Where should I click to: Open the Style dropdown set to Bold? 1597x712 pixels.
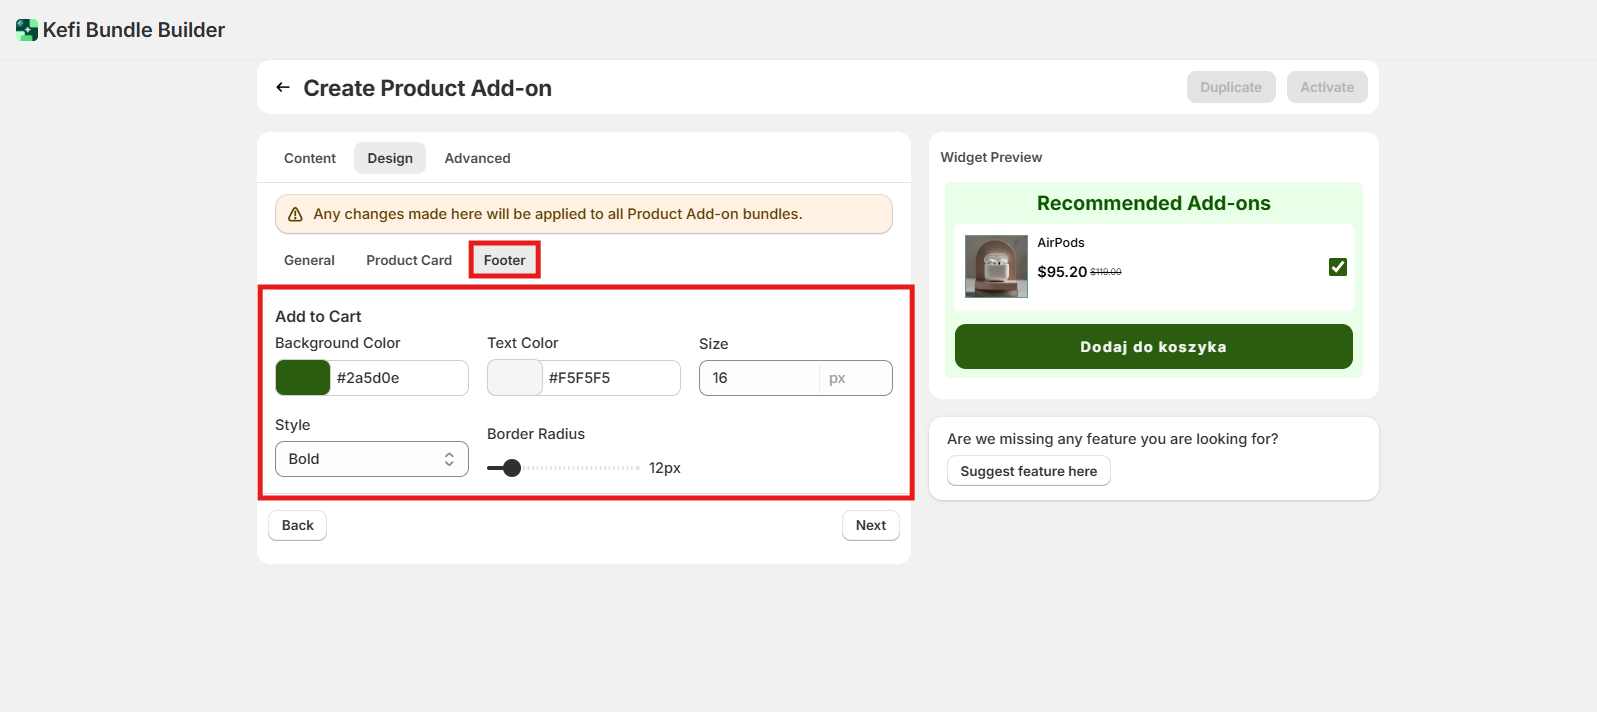[x=371, y=459]
